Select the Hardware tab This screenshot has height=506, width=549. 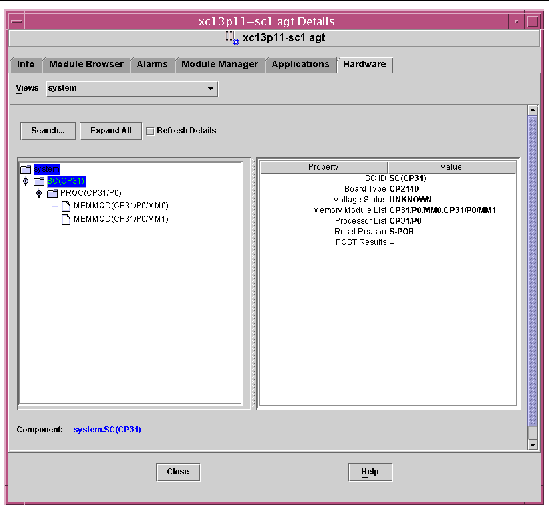[364, 64]
